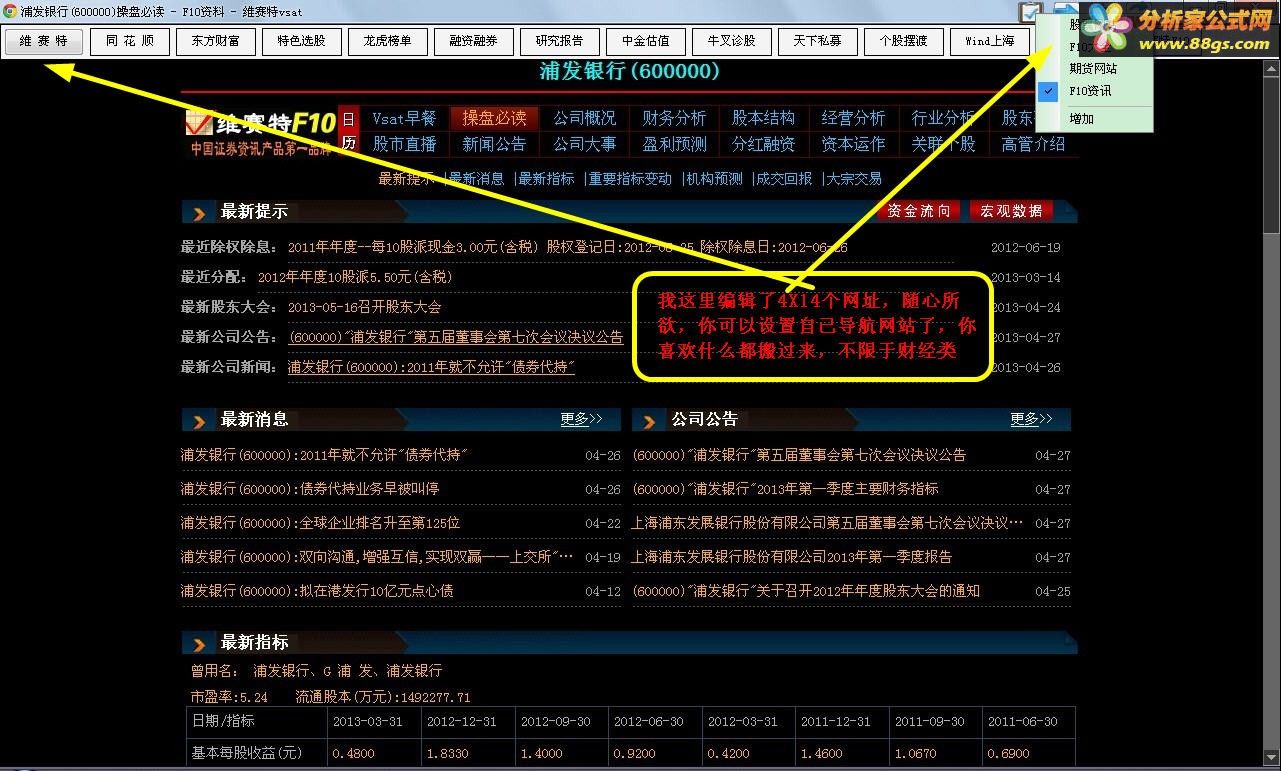Switch to 操盘必读 tab

pyautogui.click(x=494, y=118)
